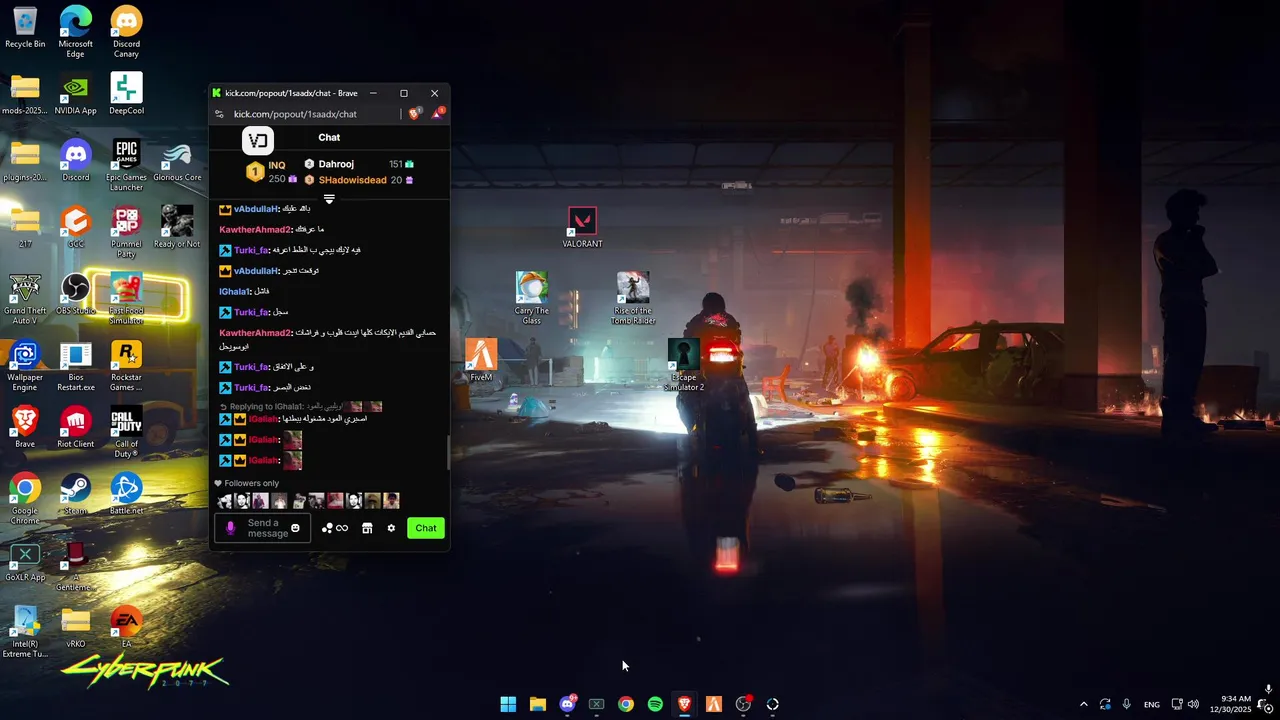Image resolution: width=1280 pixels, height=720 pixels.
Task: Click username IGhala1 in chat
Action: click(x=234, y=291)
